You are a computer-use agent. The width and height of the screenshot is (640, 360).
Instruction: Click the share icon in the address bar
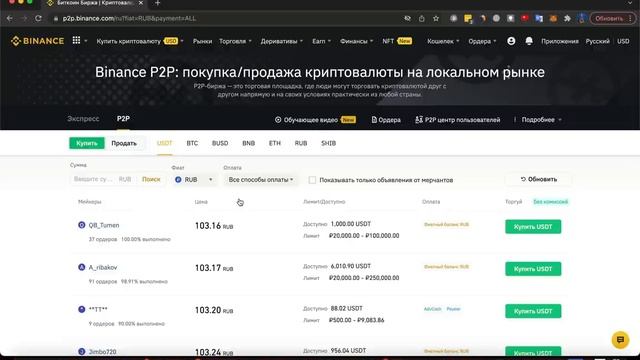(422, 18)
